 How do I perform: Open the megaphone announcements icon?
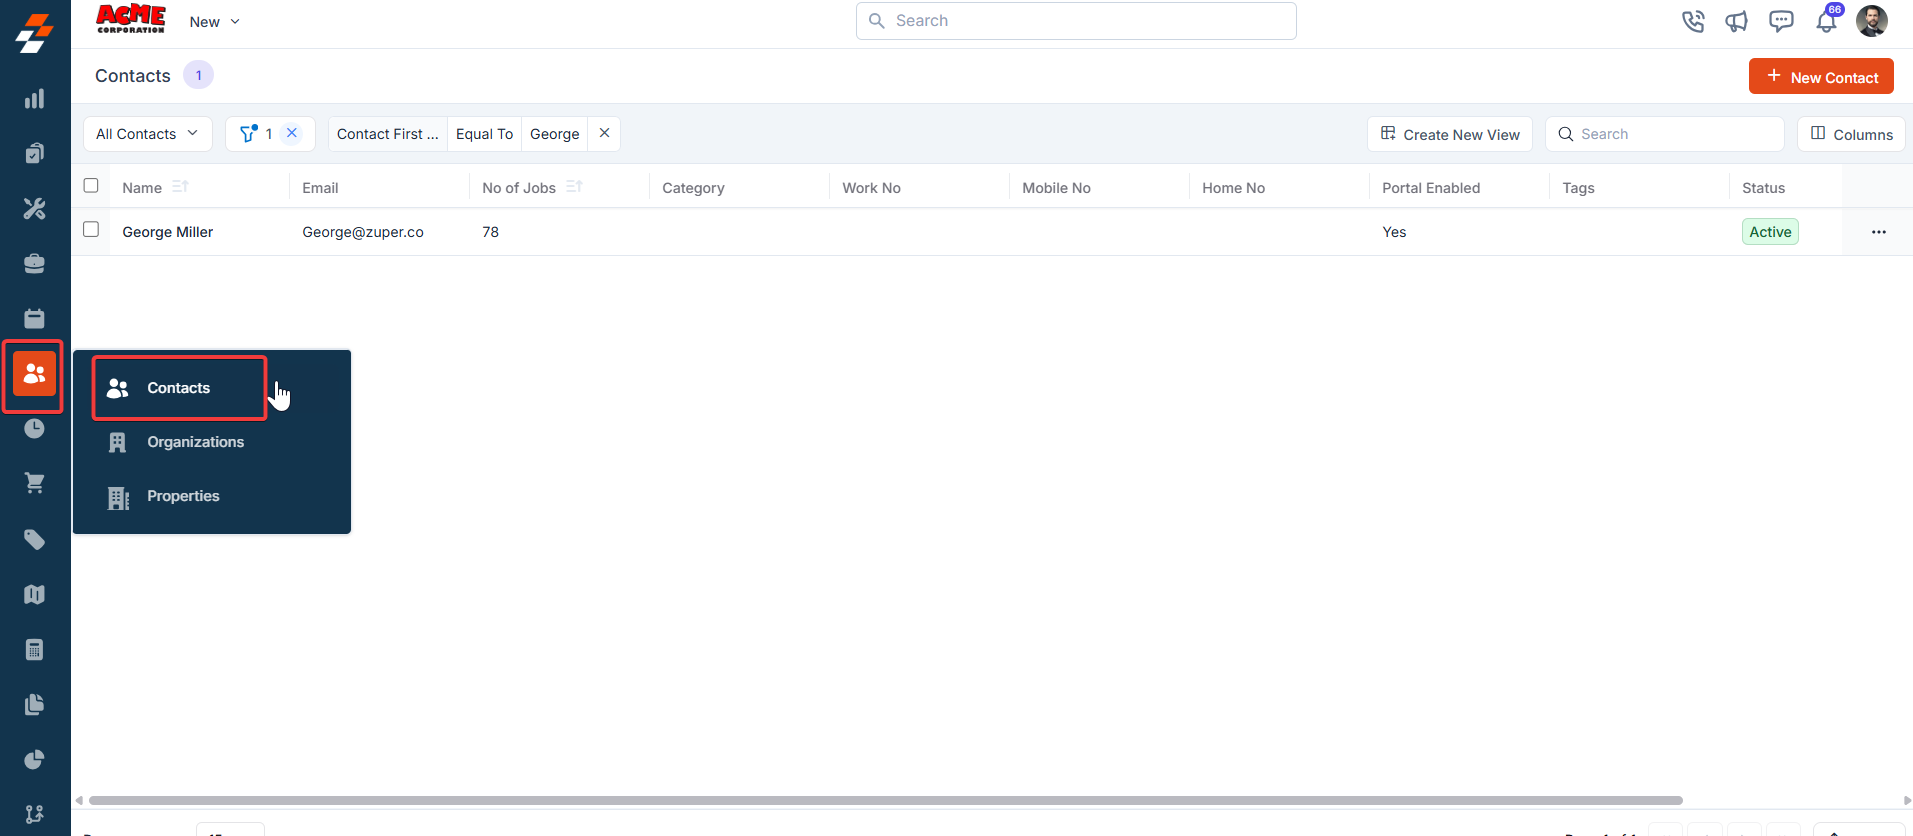pyautogui.click(x=1737, y=21)
